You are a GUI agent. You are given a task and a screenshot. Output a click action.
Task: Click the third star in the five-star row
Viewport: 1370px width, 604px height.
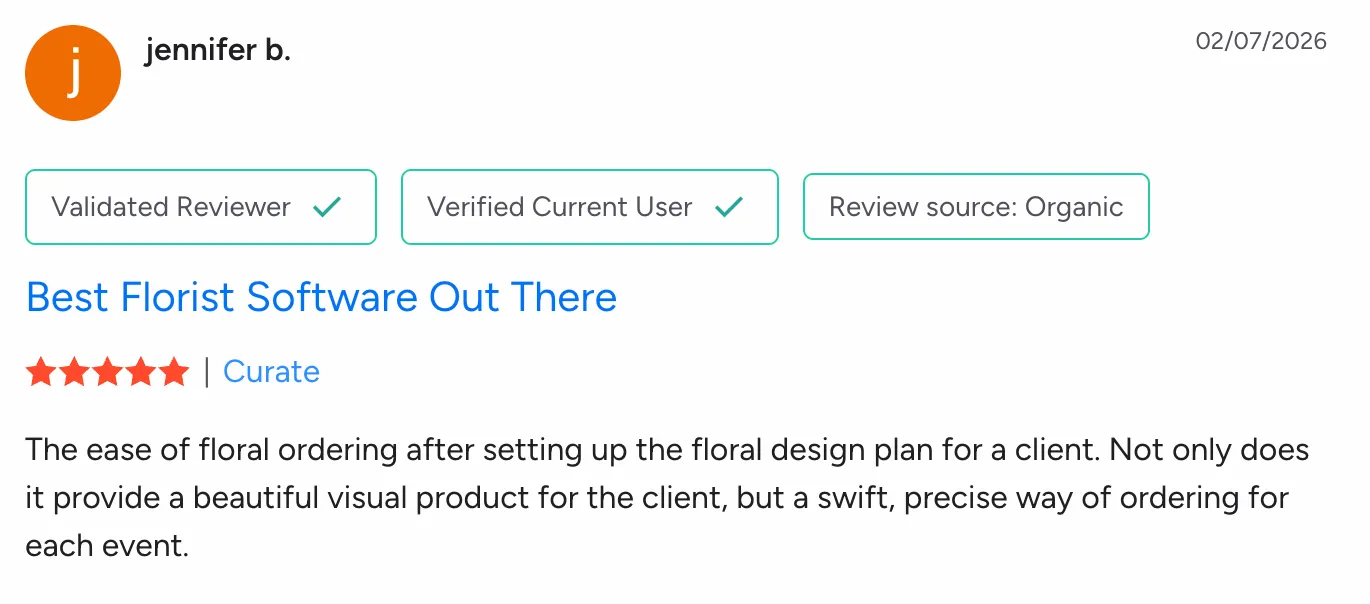pyautogui.click(x=107, y=371)
